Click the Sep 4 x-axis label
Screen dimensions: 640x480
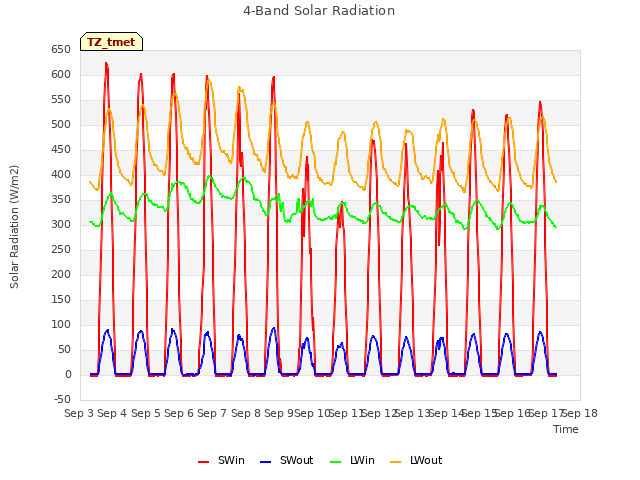112,413
